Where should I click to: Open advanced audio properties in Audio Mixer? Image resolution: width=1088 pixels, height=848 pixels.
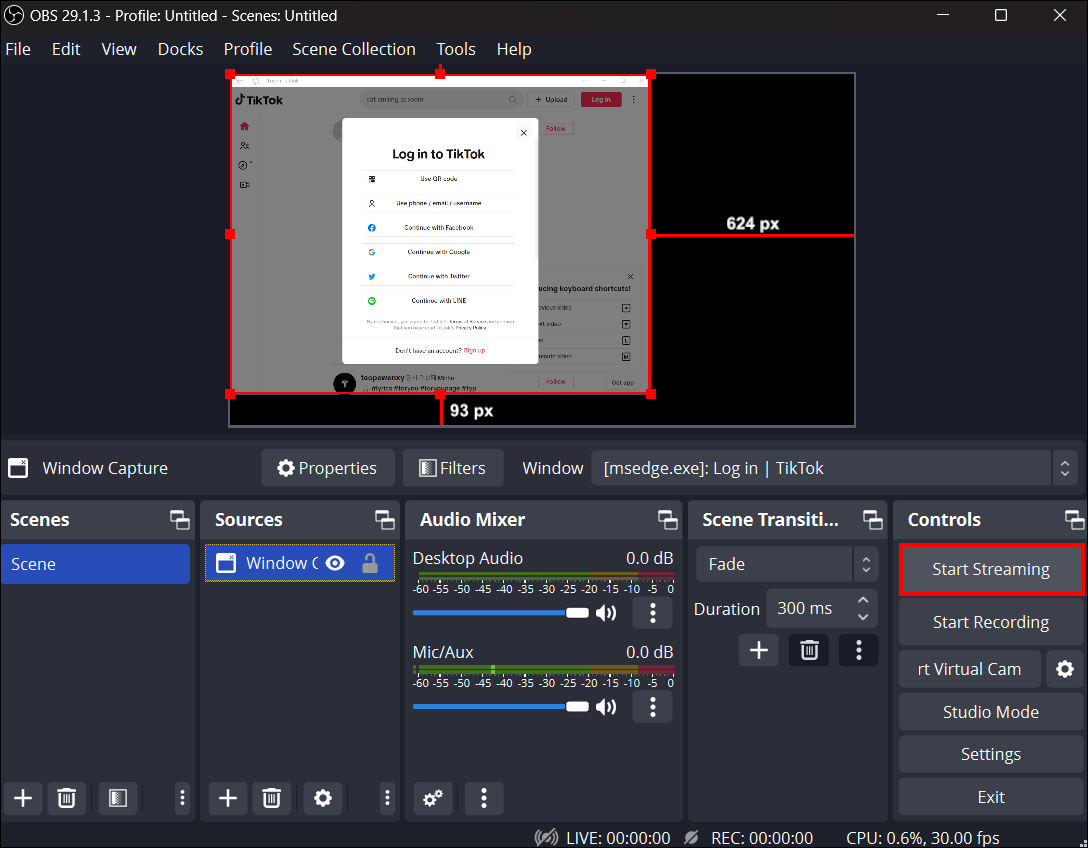point(432,798)
